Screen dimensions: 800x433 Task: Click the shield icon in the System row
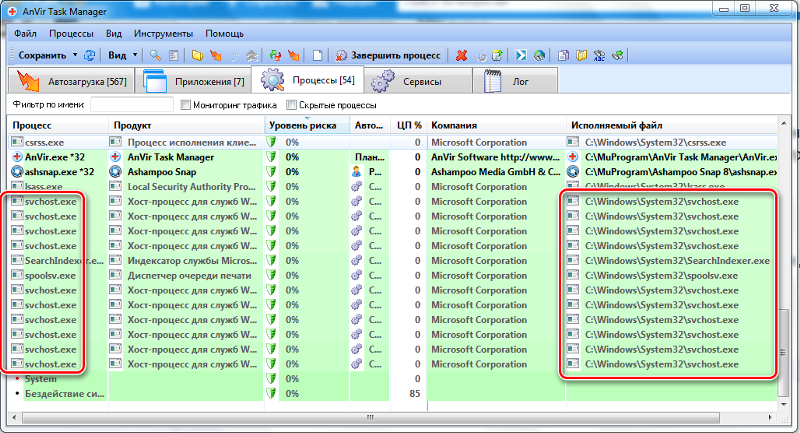[271, 379]
